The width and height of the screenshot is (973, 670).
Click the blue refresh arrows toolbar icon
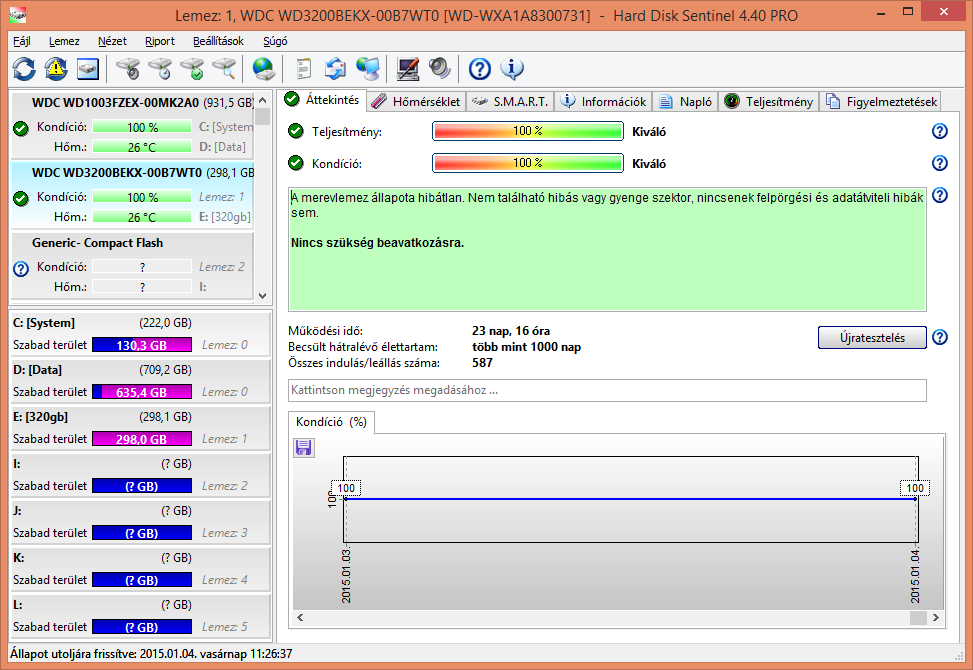tap(24, 69)
